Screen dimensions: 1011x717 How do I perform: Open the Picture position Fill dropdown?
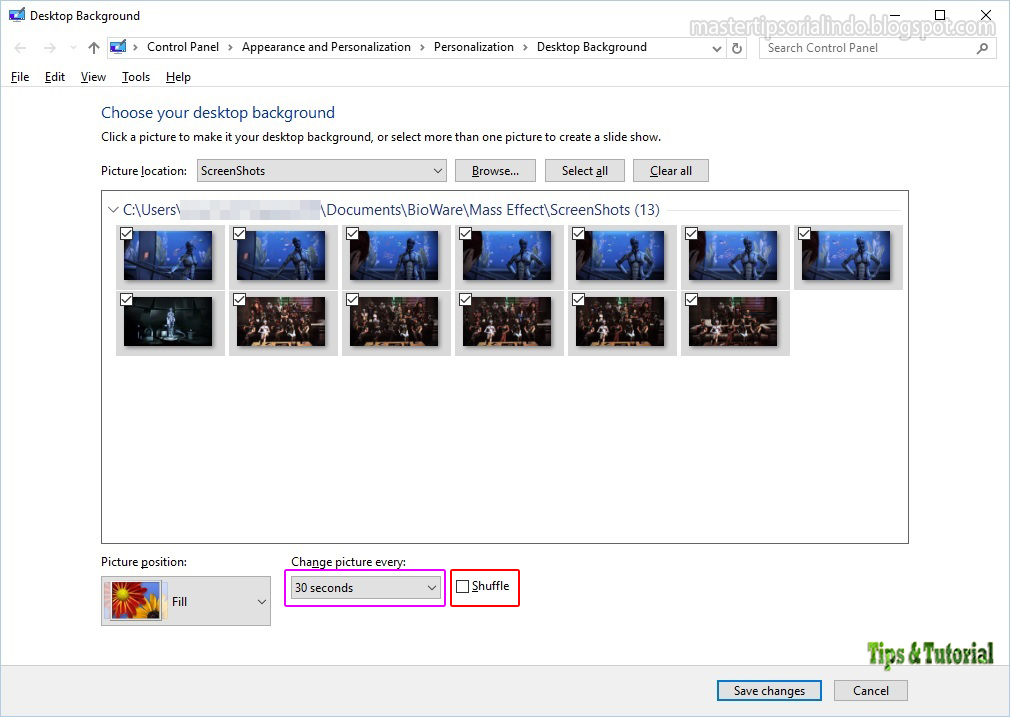pos(186,601)
